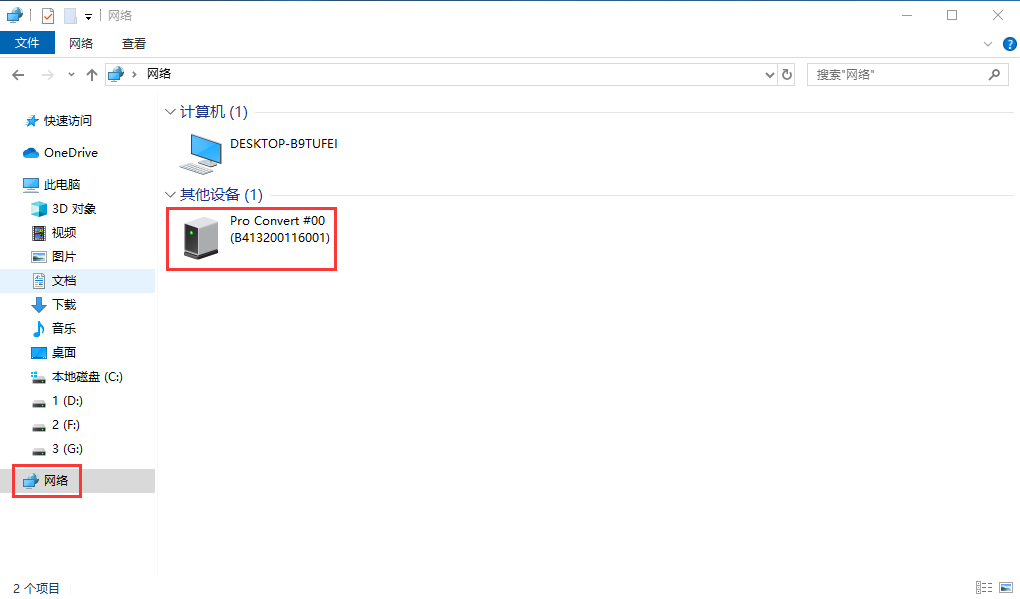Viewport: 1020px width, 599px height.
Task: Click the back navigation arrow
Action: [x=18, y=74]
